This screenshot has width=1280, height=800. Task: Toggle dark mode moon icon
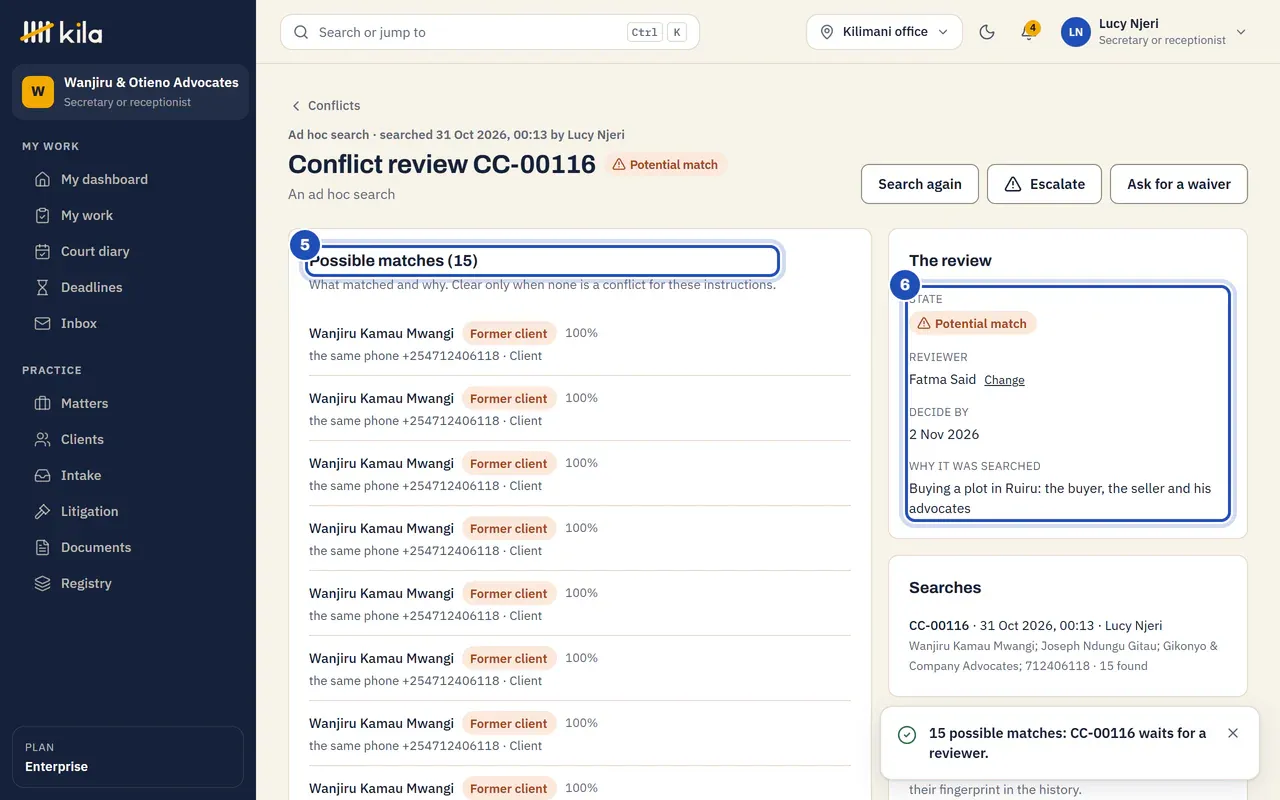pyautogui.click(x=987, y=32)
